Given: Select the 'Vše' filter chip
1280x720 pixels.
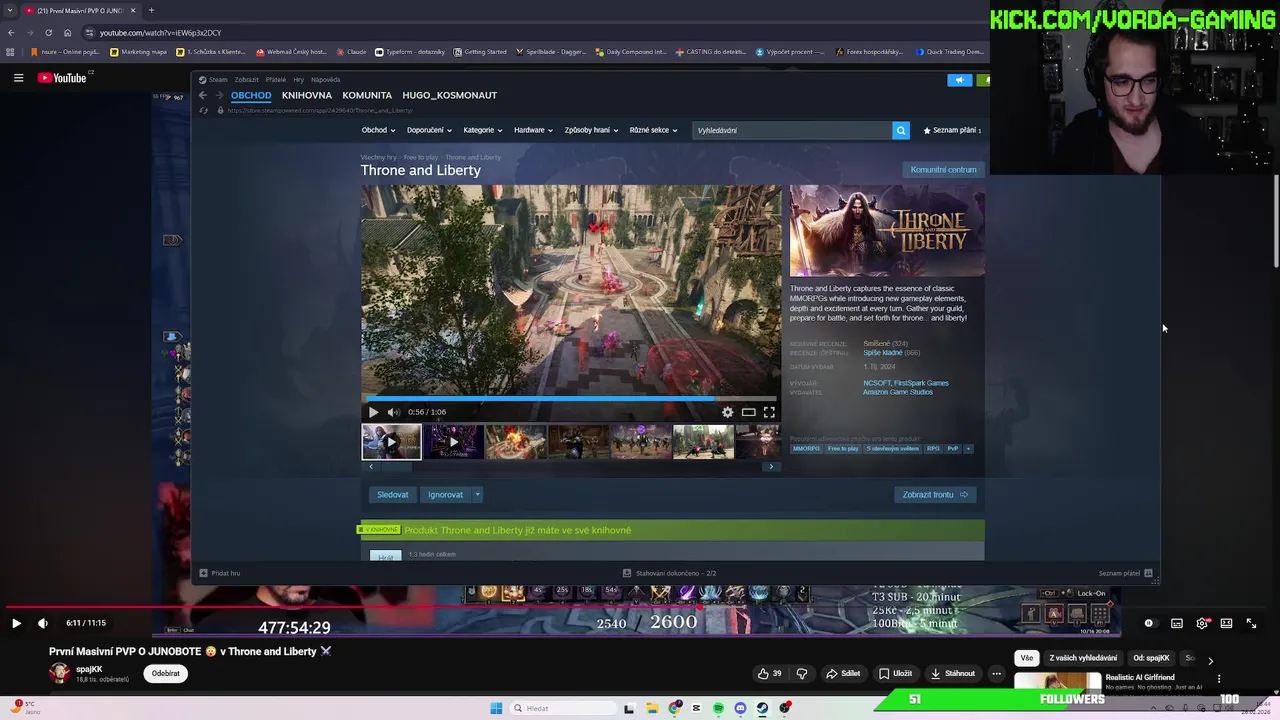Looking at the screenshot, I should [x=1026, y=658].
